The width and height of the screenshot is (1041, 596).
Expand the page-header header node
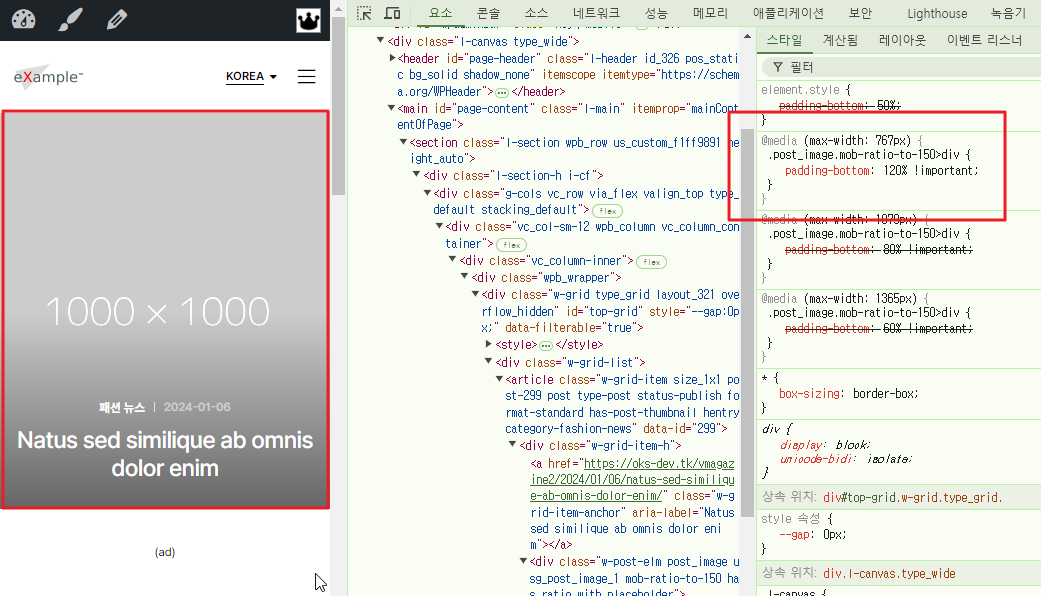point(392,58)
